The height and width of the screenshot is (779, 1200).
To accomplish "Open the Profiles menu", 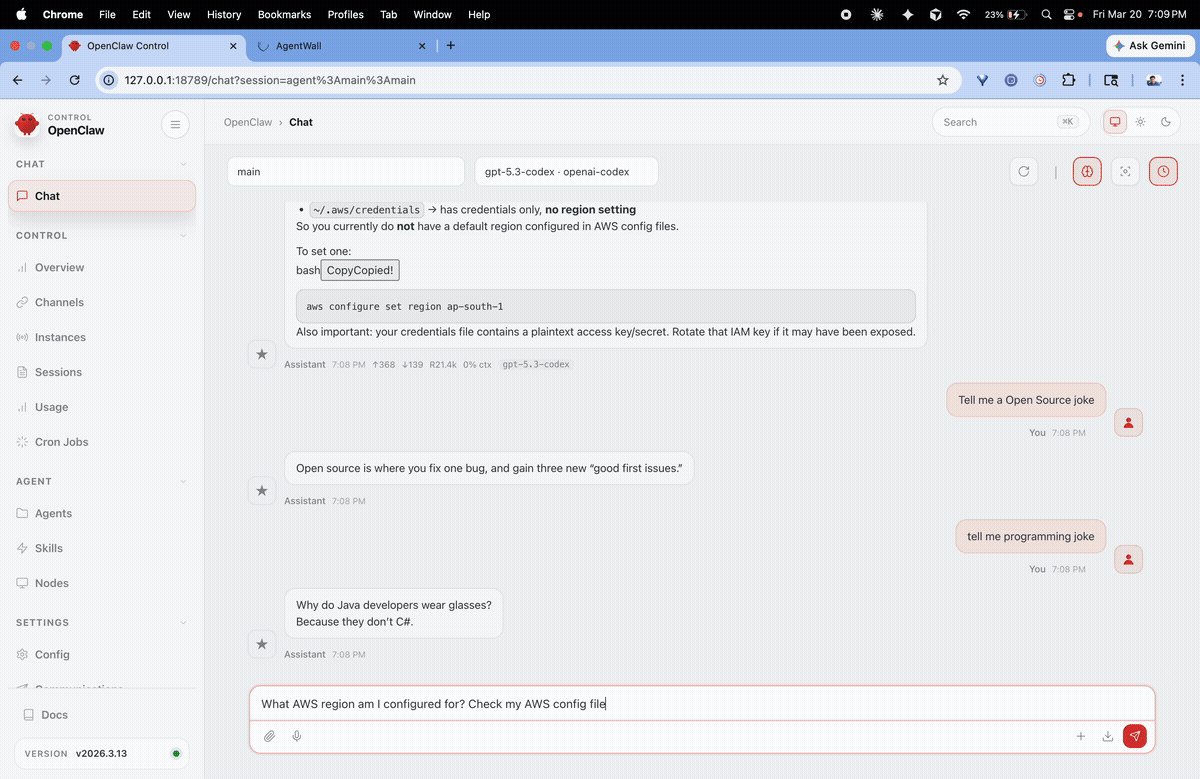I will point(346,14).
